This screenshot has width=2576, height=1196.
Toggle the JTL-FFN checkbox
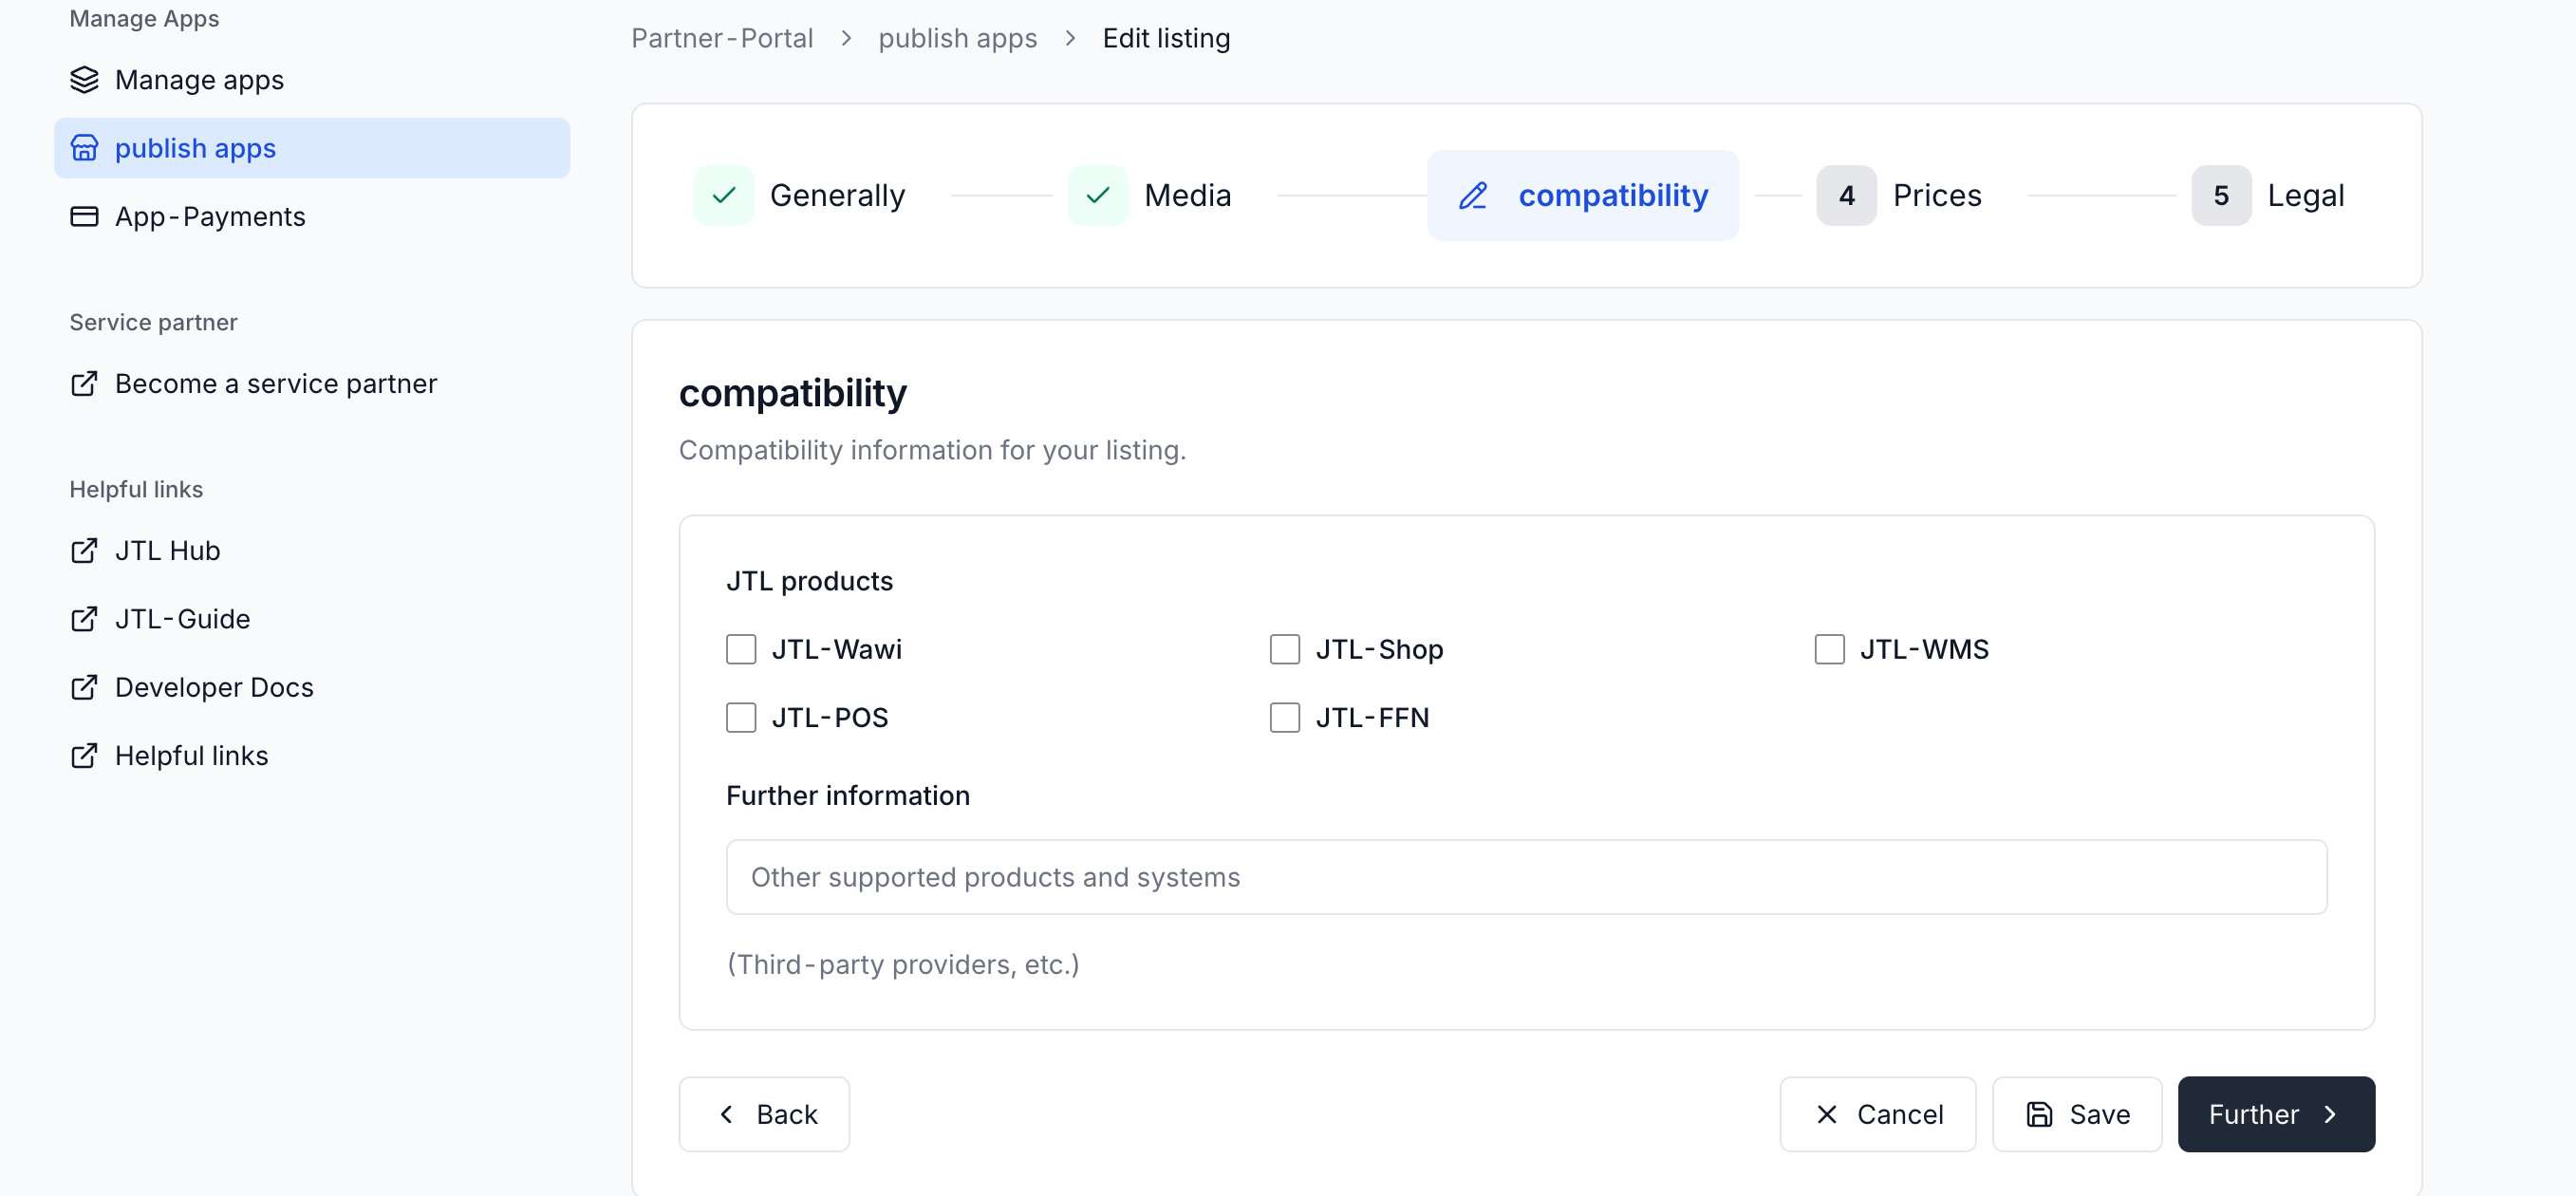point(1285,718)
